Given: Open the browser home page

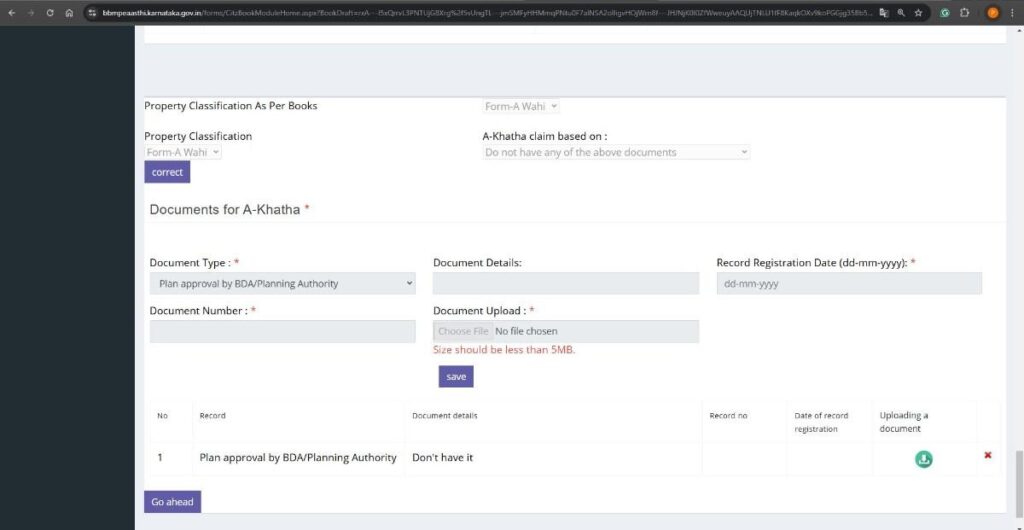Looking at the screenshot, I should [x=69, y=13].
